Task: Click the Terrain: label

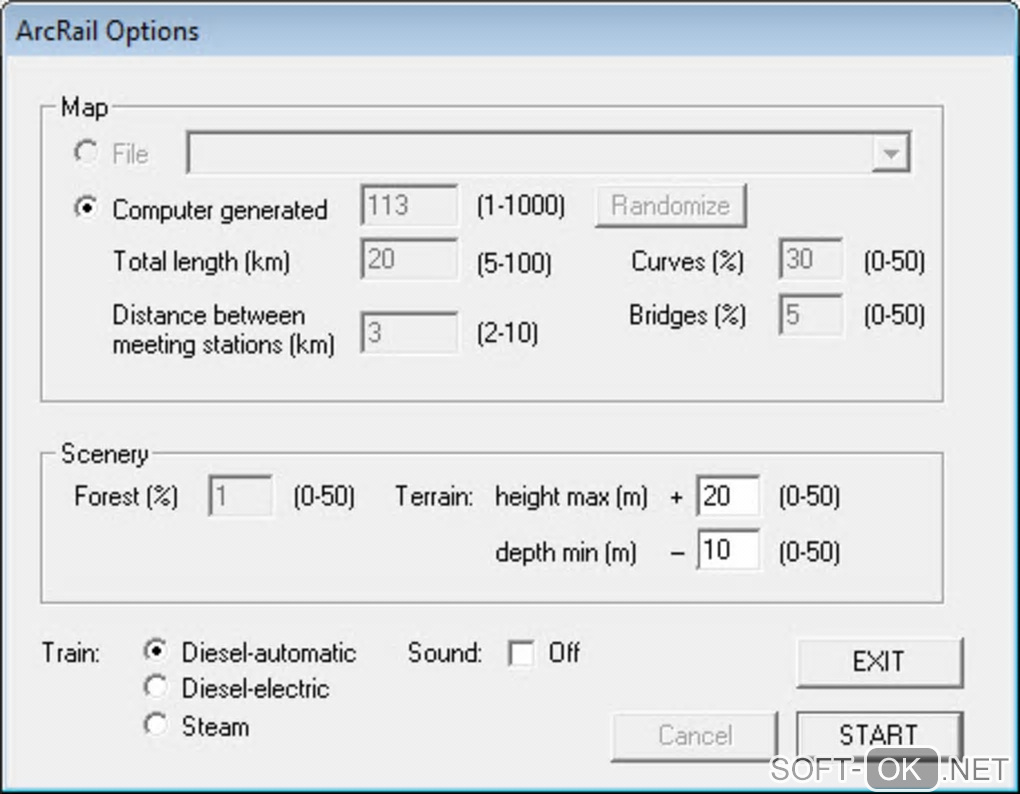Action: pyautogui.click(x=435, y=496)
